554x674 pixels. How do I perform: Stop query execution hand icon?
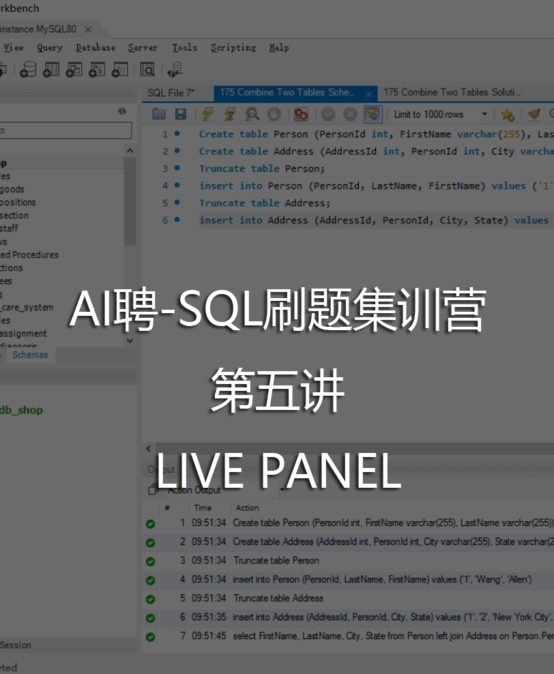pos(274,114)
